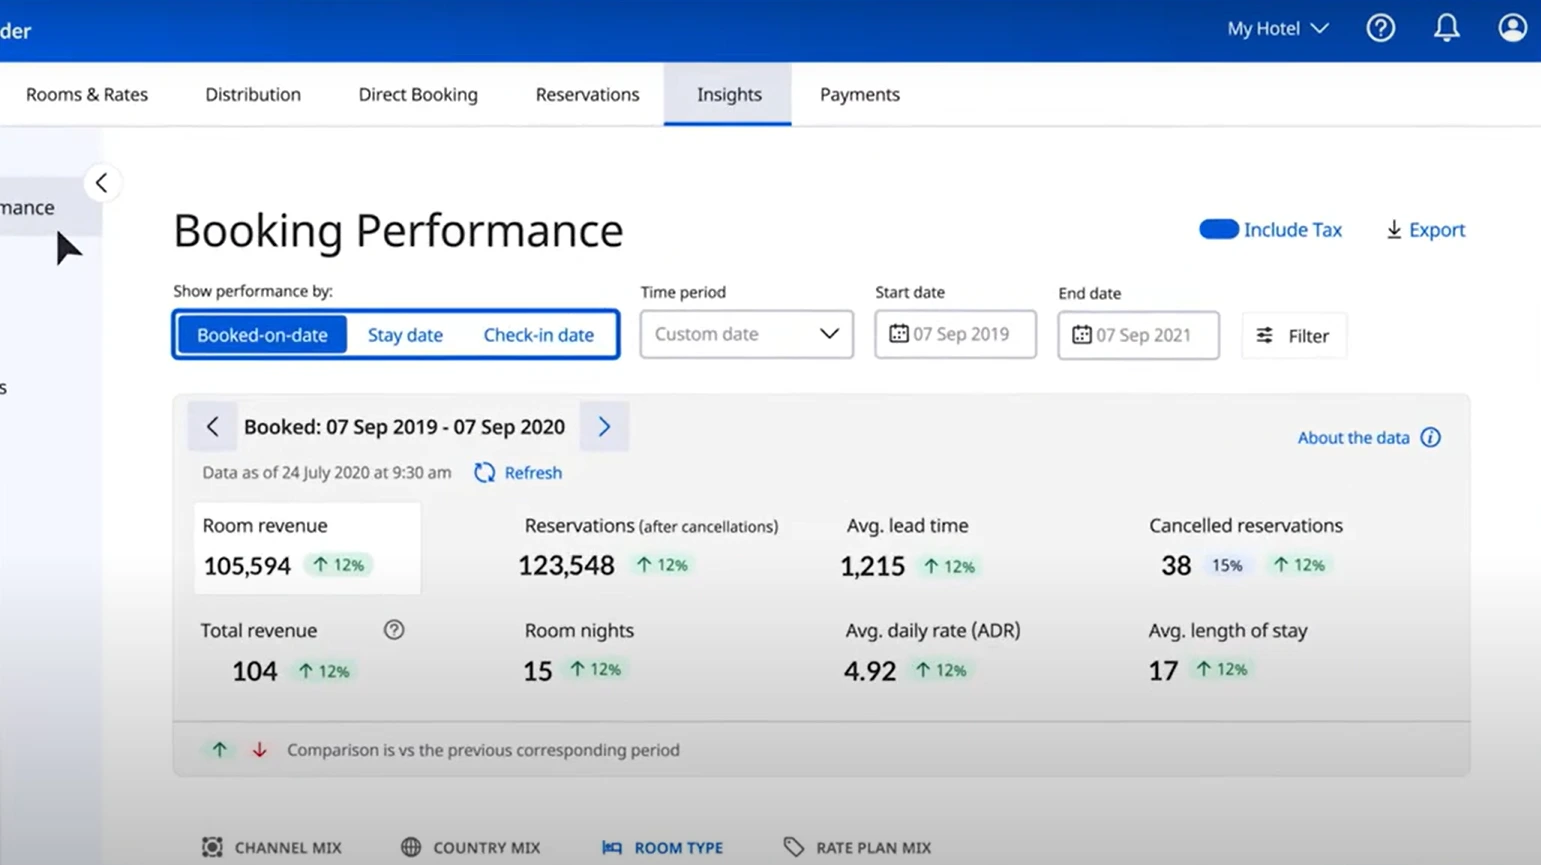Click the Export button
Viewport: 1541px width, 865px height.
click(1425, 230)
